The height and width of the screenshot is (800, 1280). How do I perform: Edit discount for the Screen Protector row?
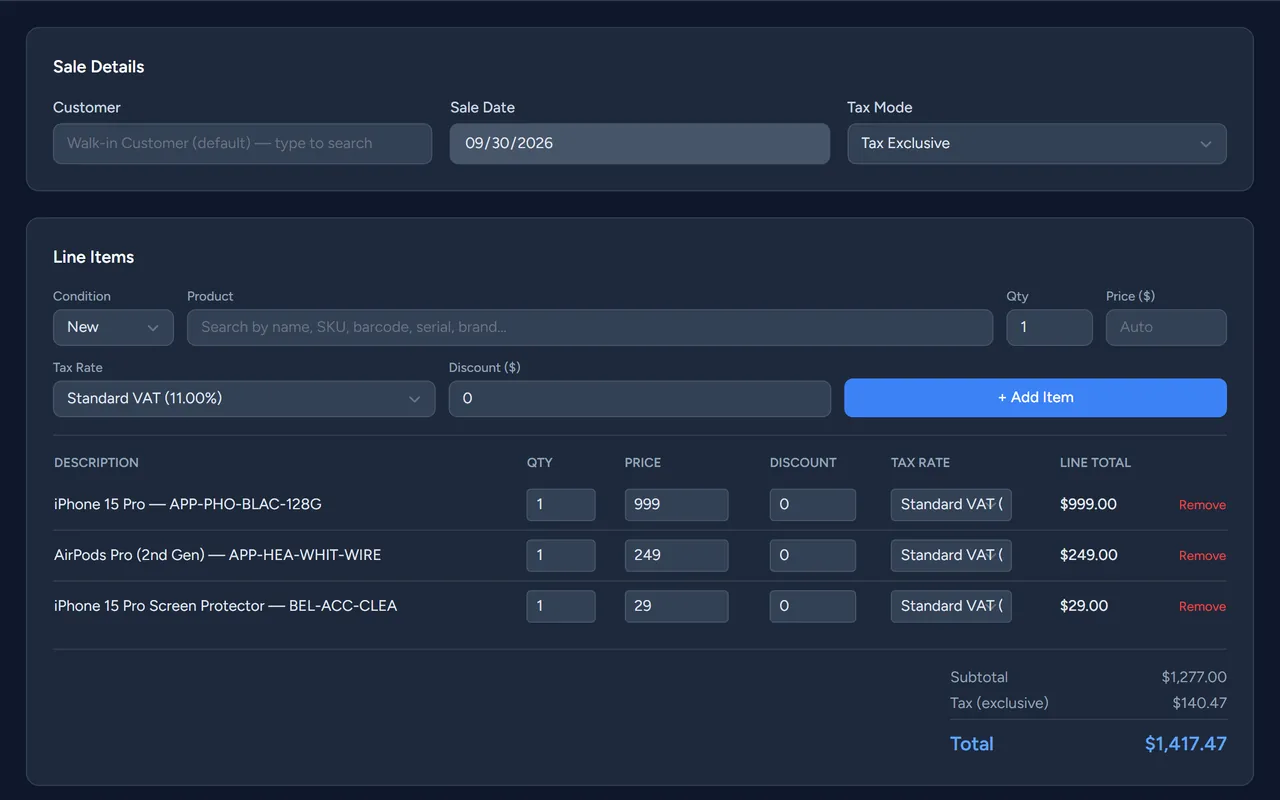[x=813, y=606]
